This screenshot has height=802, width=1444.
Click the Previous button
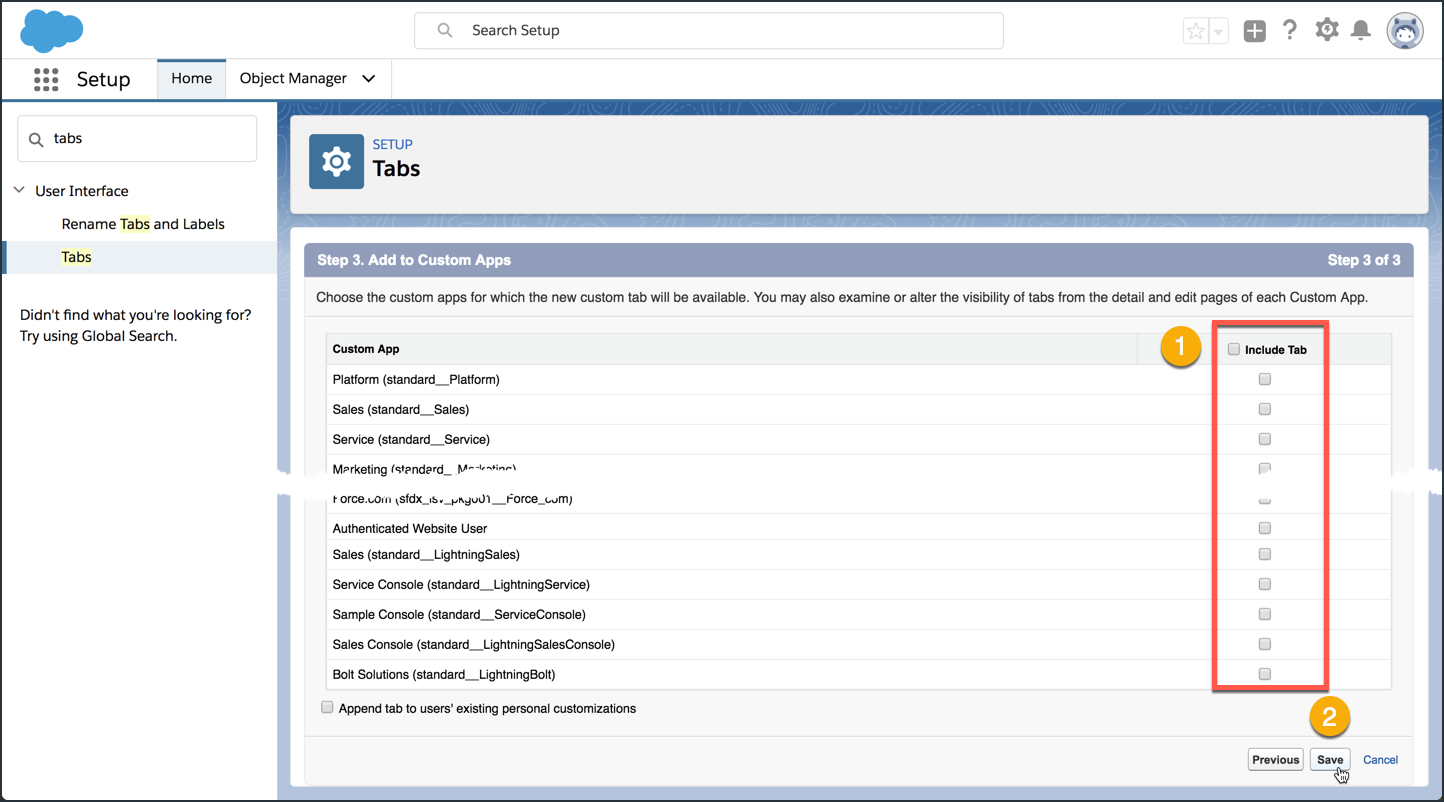tap(1276, 760)
